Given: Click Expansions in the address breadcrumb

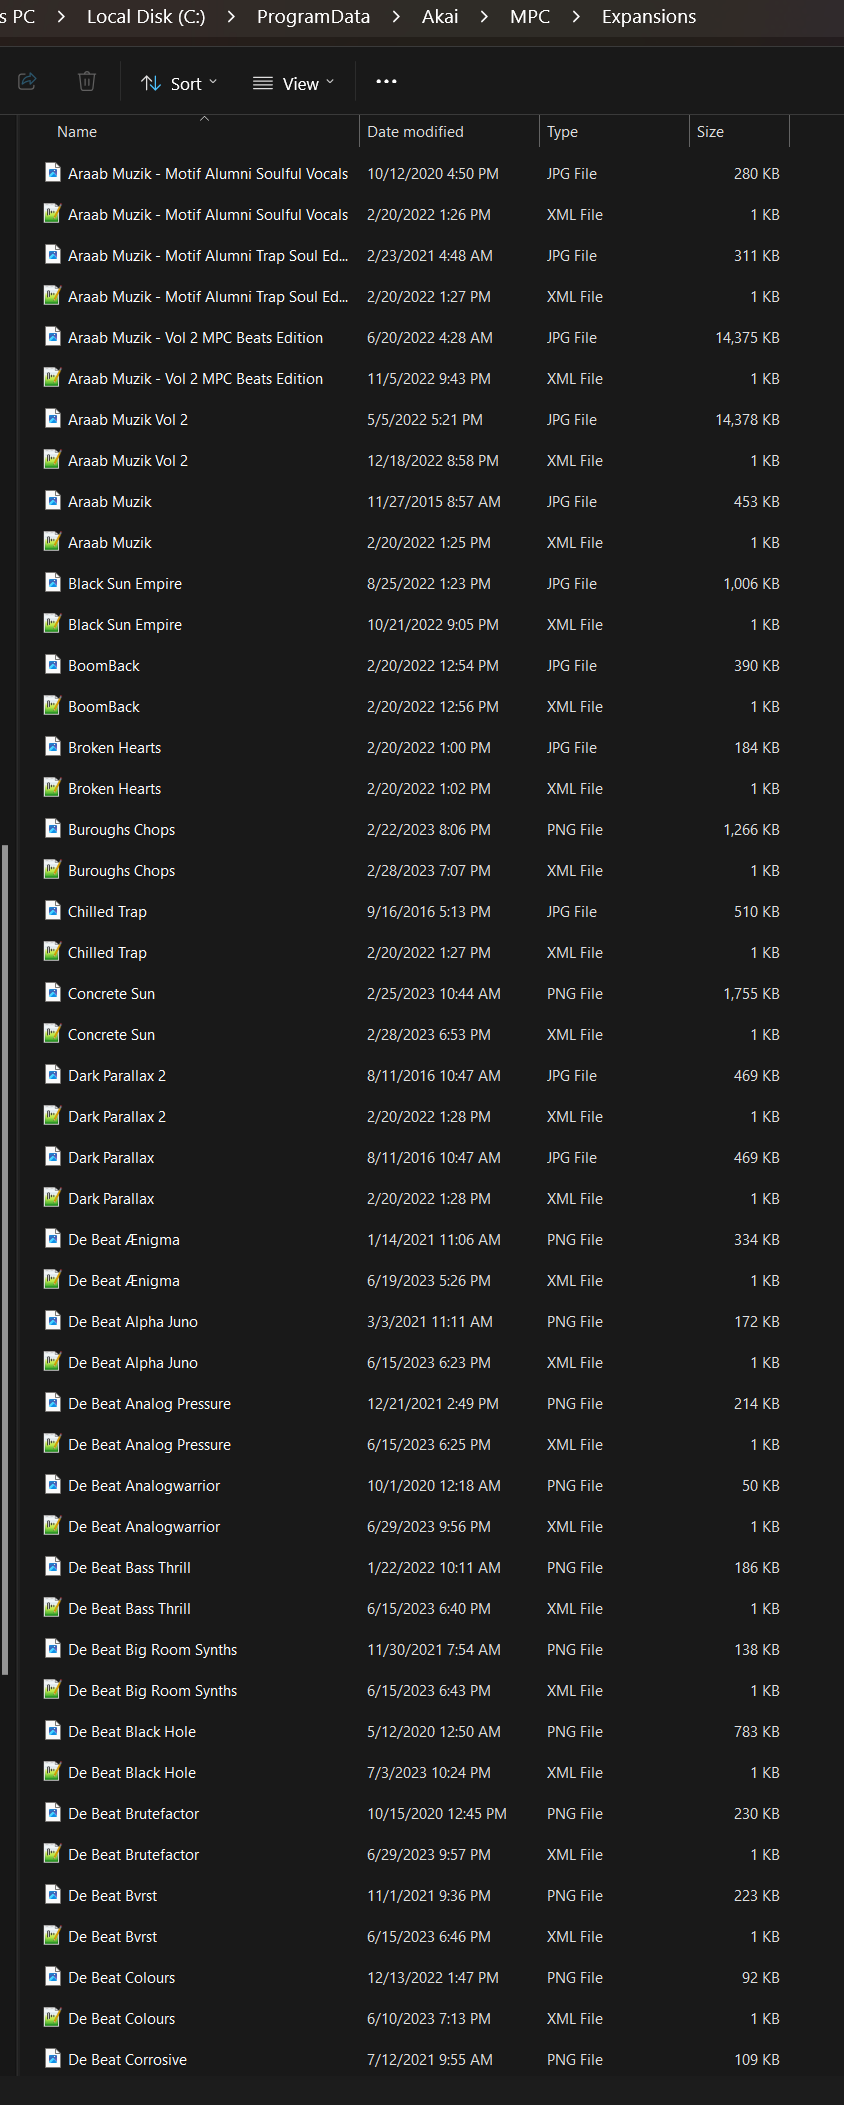Looking at the screenshot, I should (x=649, y=17).
